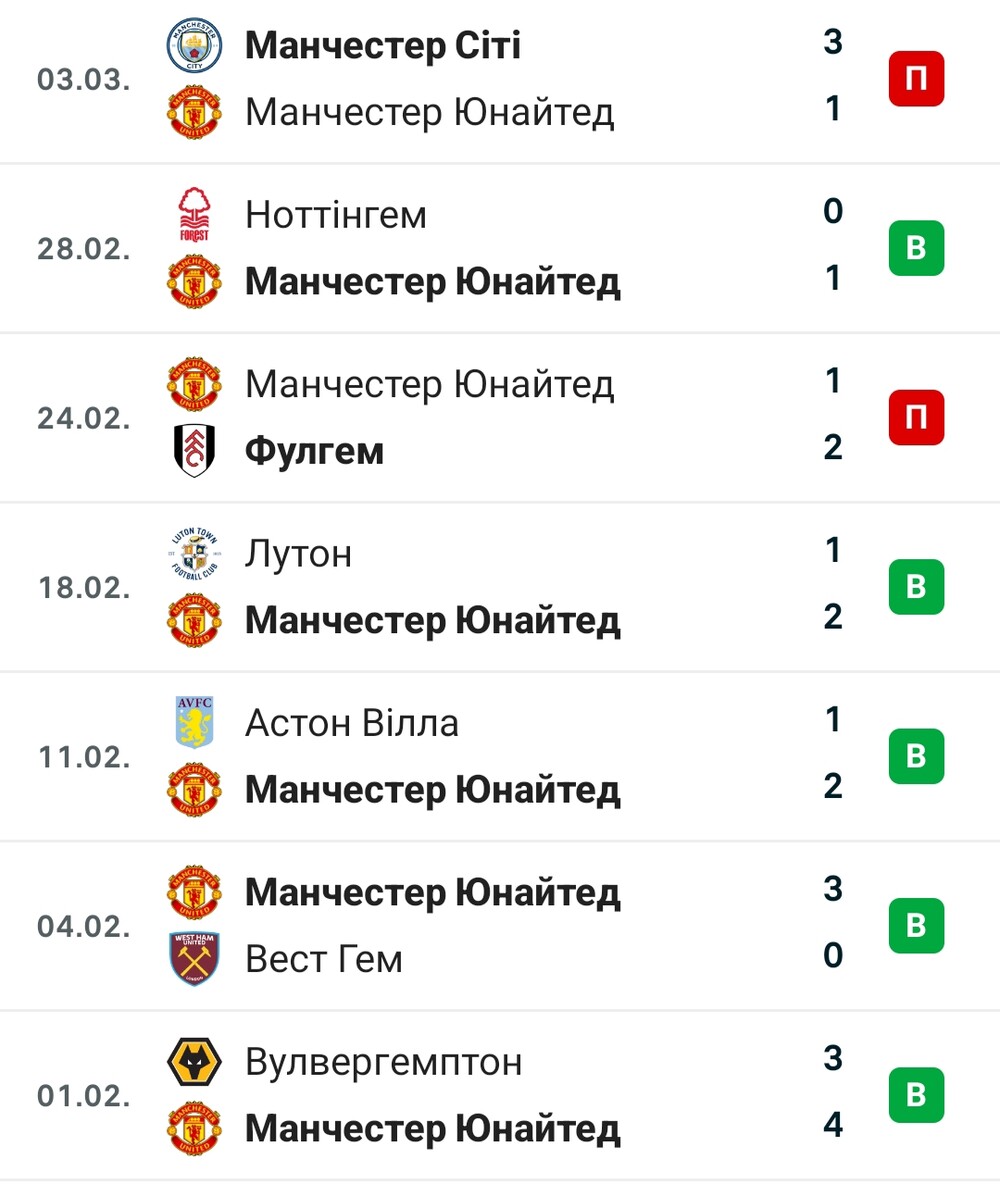The image size is (1000, 1184).
Task: Click the Wolverhampton wolf logo
Action: [x=194, y=1062]
